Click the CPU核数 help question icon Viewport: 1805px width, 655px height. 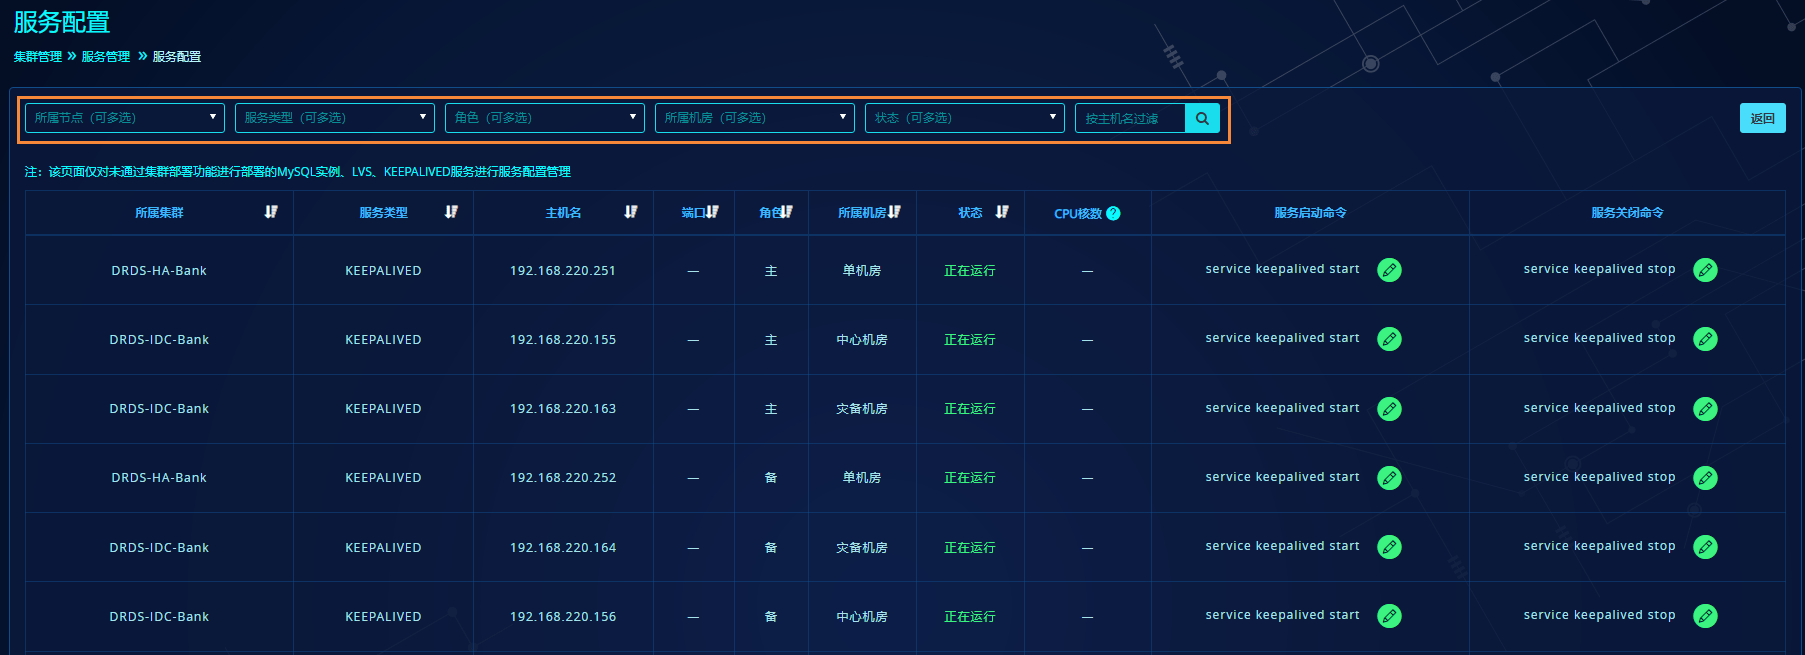1113,213
